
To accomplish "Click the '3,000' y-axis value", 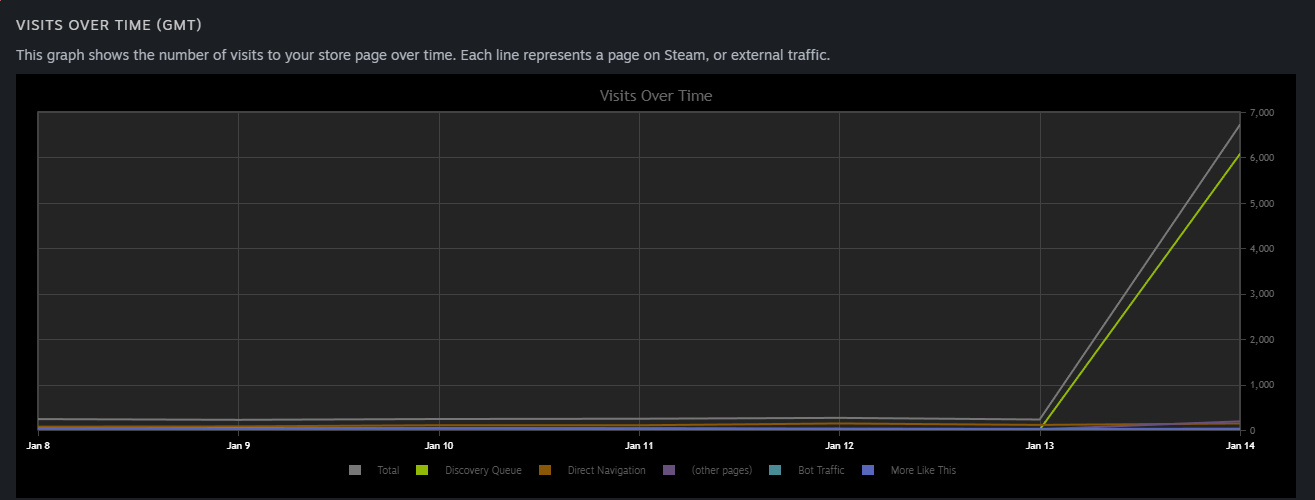I will 1260,294.
